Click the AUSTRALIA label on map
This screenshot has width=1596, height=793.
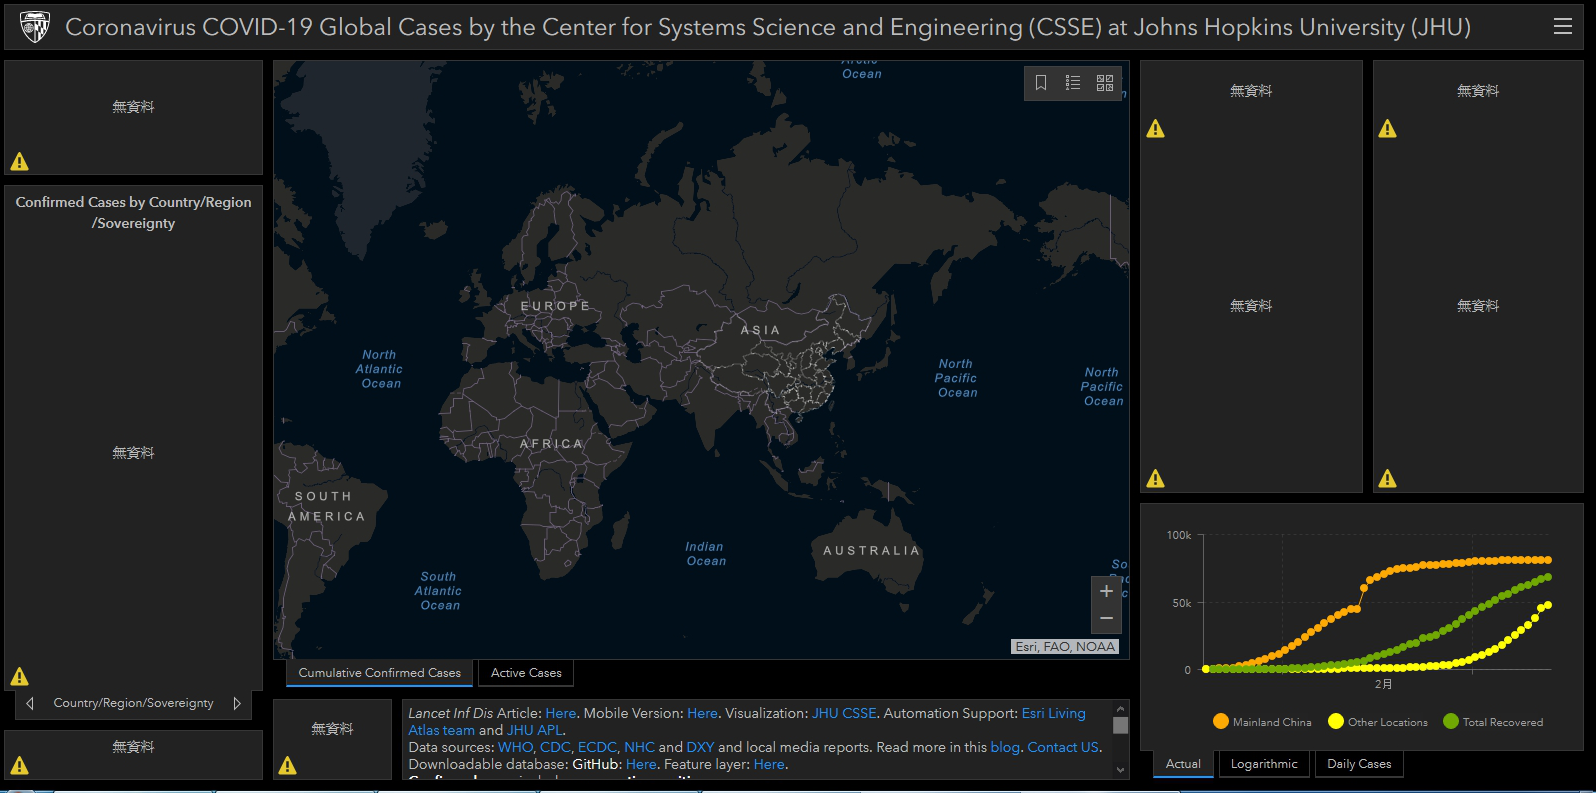(x=871, y=551)
